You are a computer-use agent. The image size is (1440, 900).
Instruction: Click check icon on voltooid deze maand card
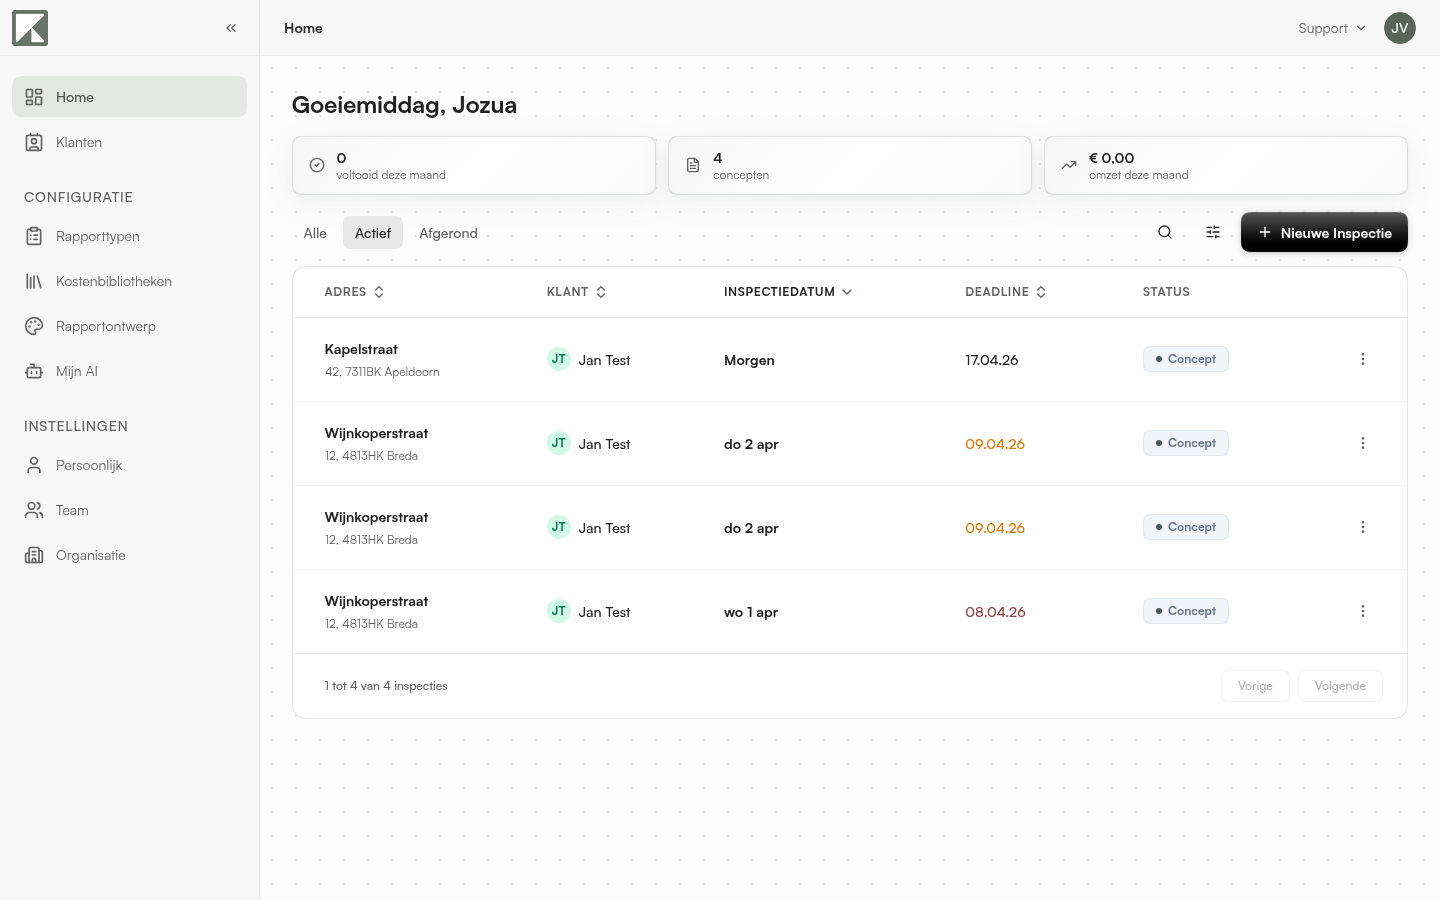click(317, 165)
